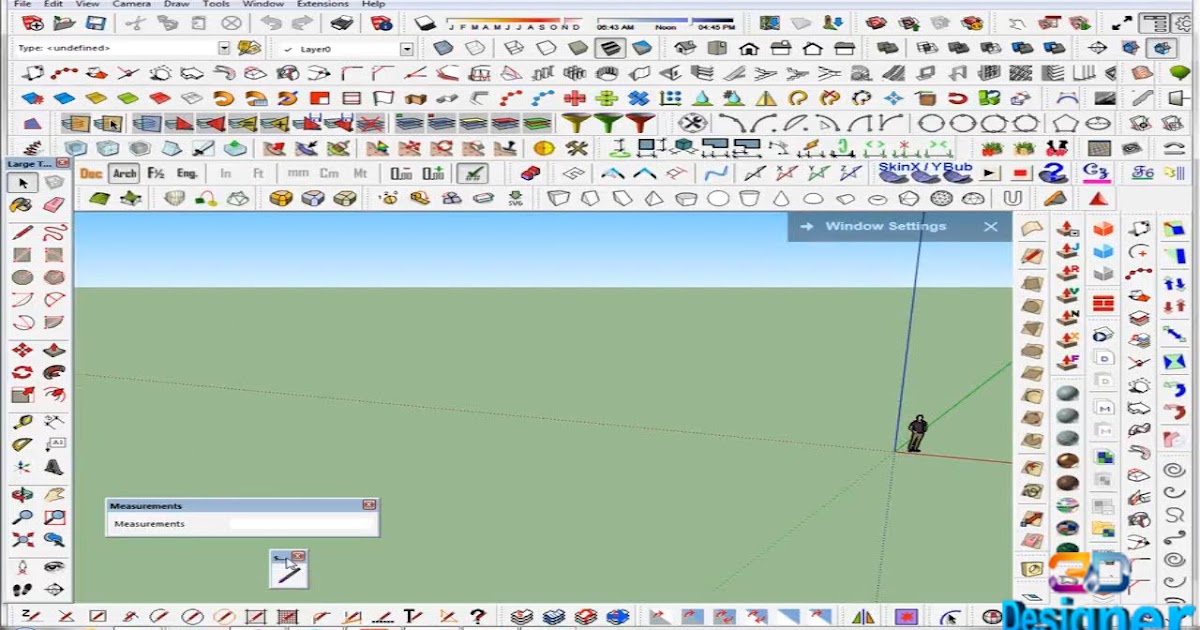Click inside the Measurements input field
This screenshot has height=630, width=1200.
302,524
